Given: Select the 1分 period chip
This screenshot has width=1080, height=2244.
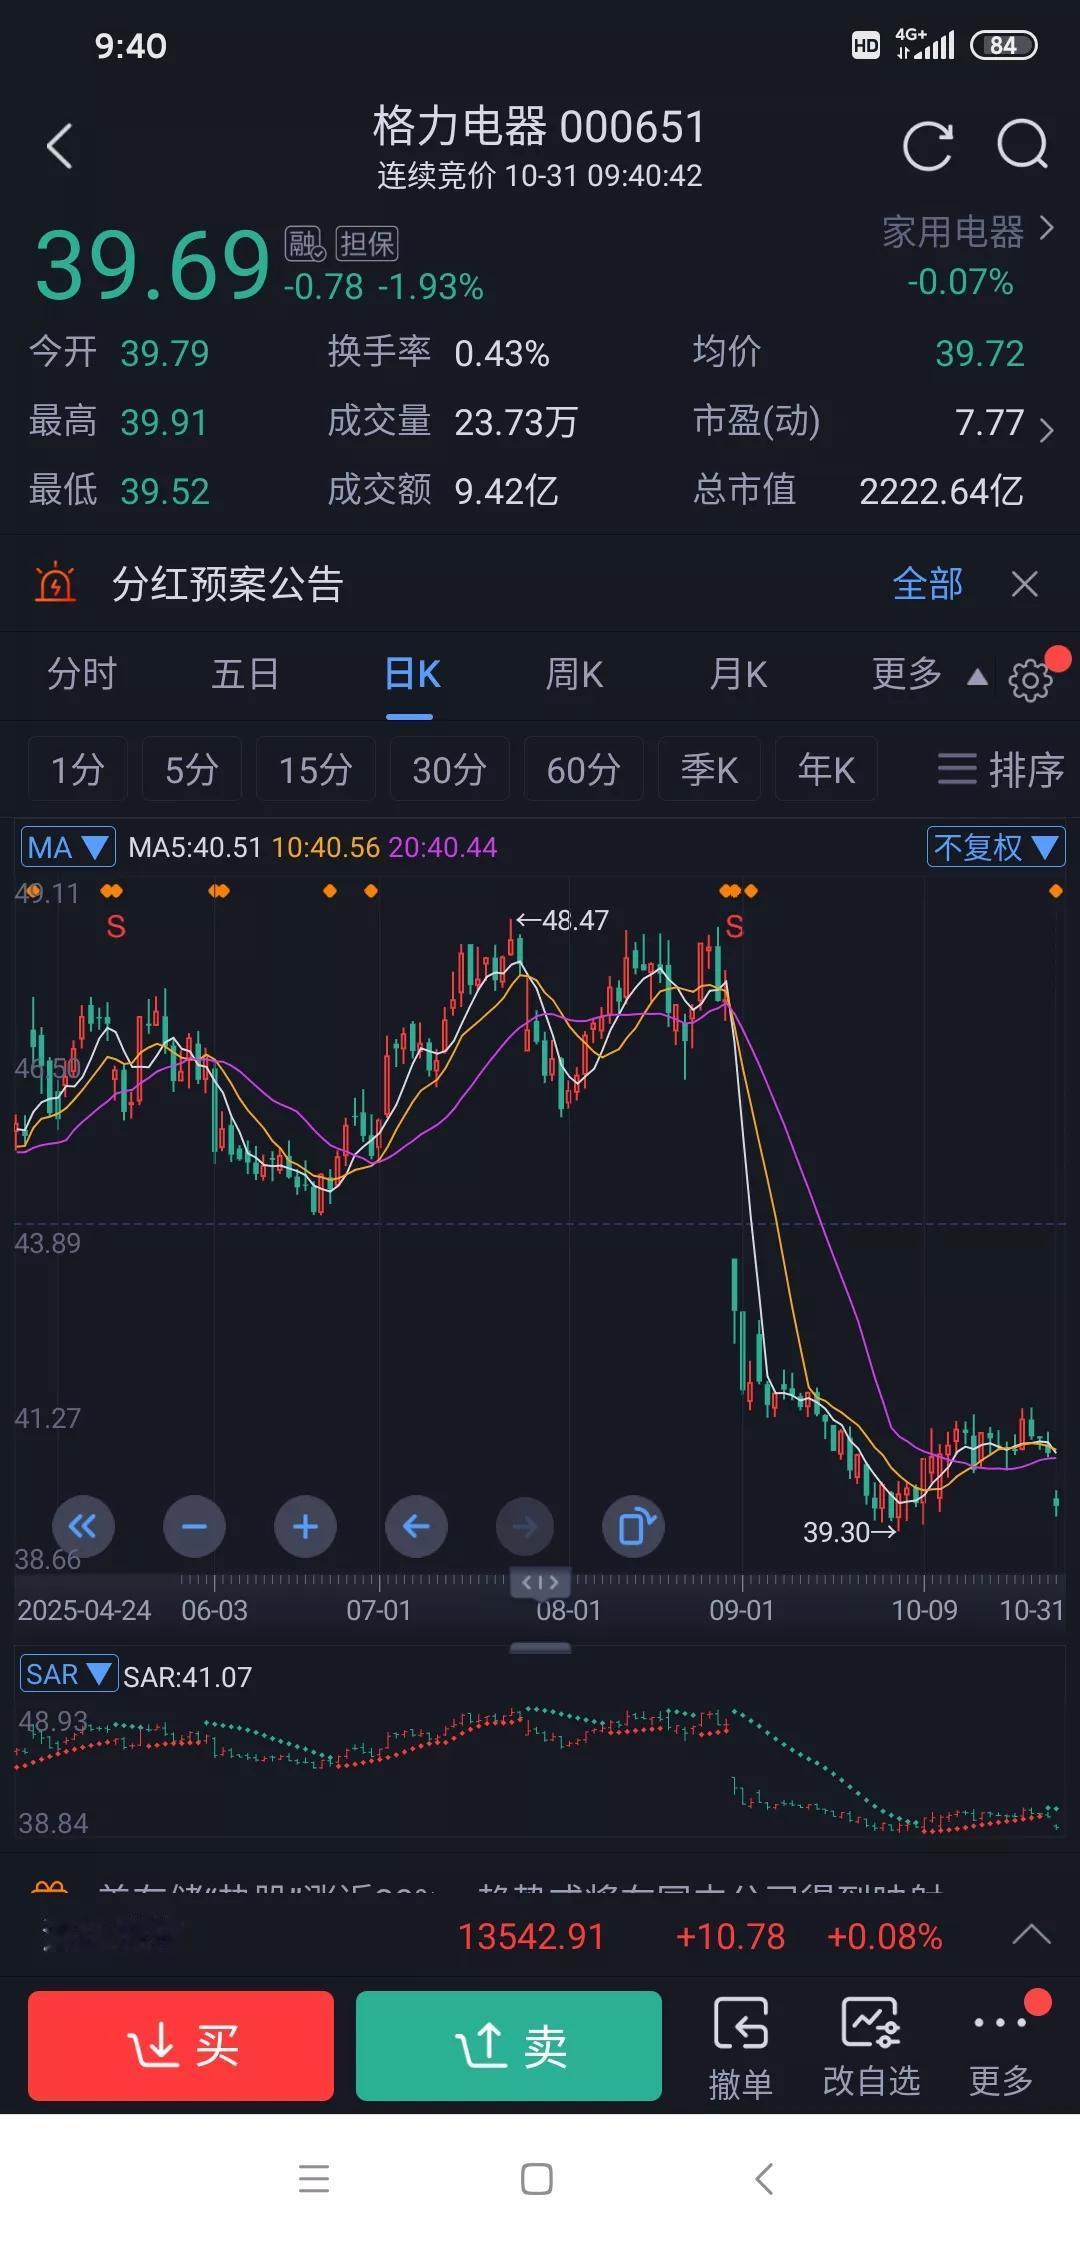Looking at the screenshot, I should tap(77, 769).
